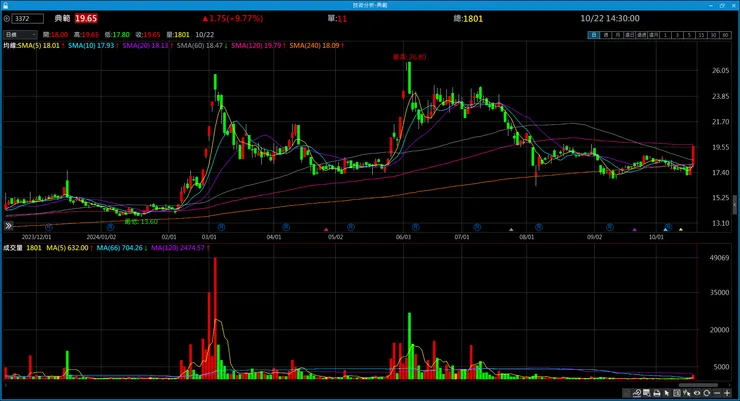The width and height of the screenshot is (740, 401).
Task: Switch to the weekly 週 period tab
Action: tap(606, 35)
